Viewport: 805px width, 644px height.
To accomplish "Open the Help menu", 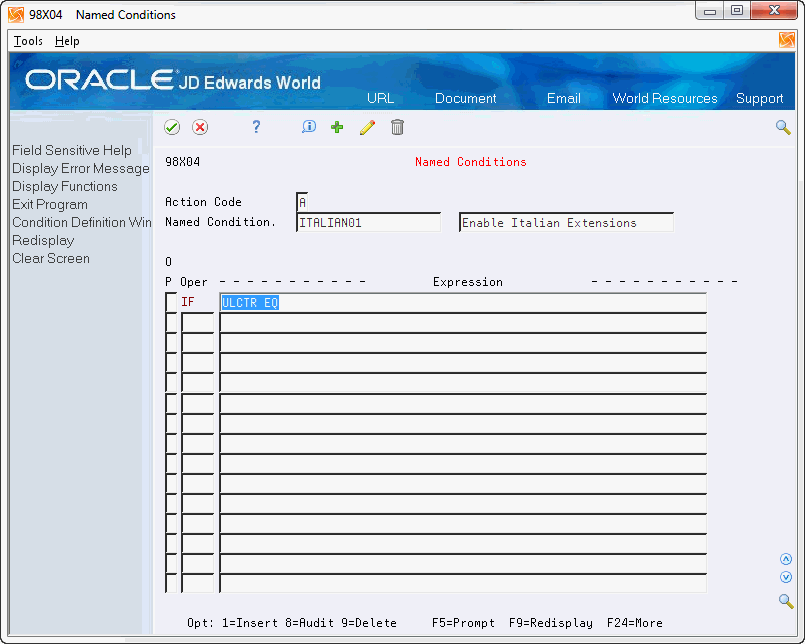I will pyautogui.click(x=67, y=41).
